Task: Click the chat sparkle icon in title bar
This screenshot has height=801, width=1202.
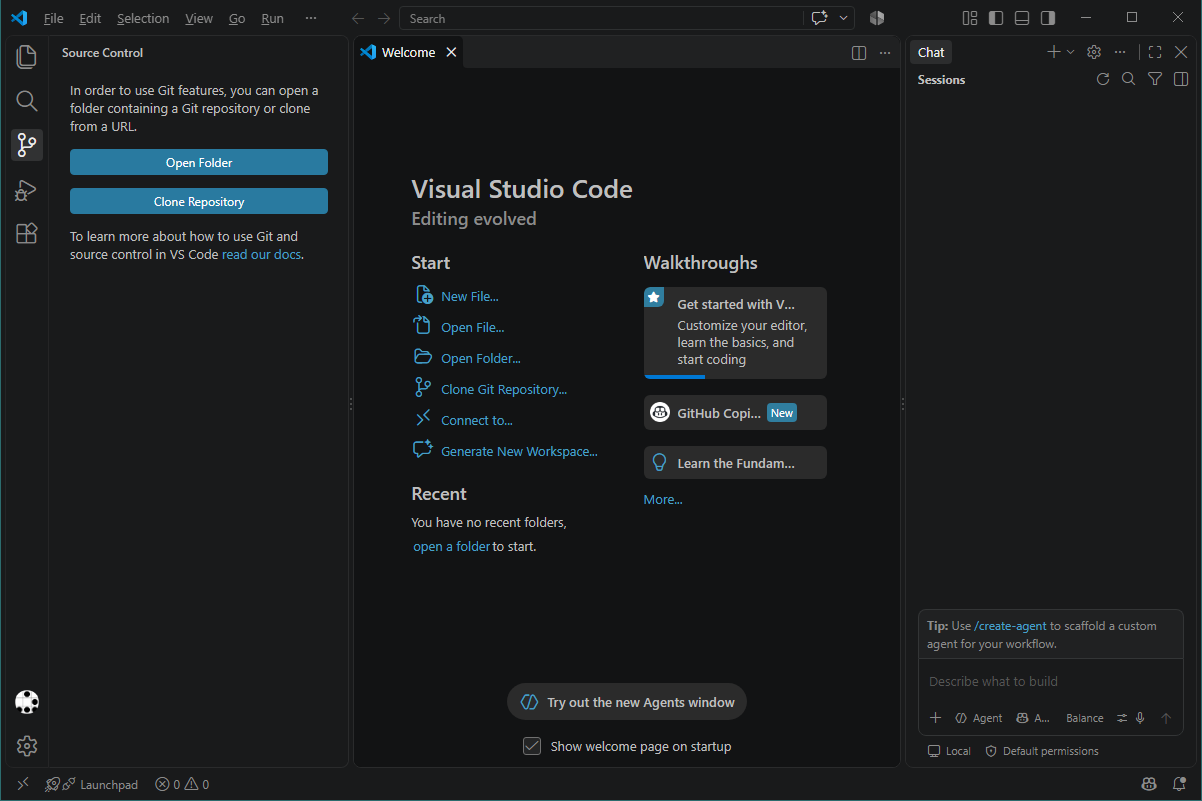Action: [x=820, y=18]
